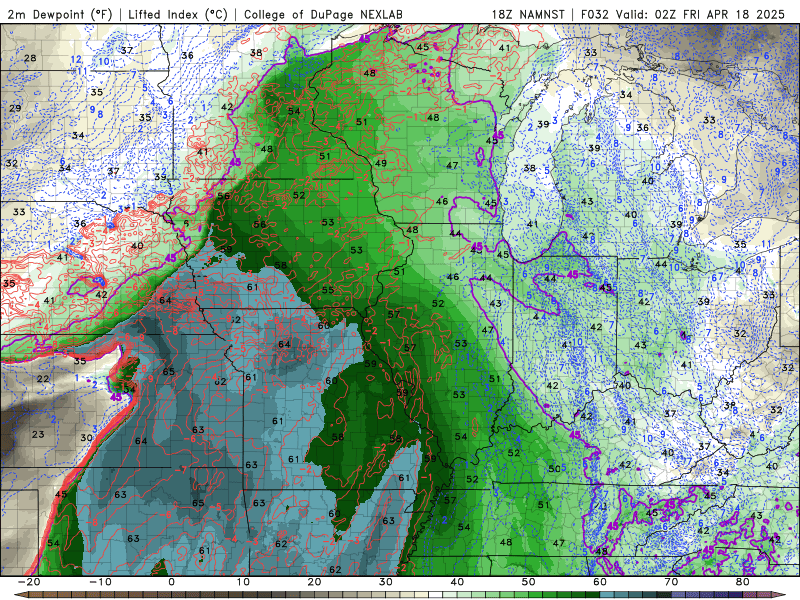Click the black "28" dewpoint value on the map
800x600 pixels.
(x=30, y=58)
